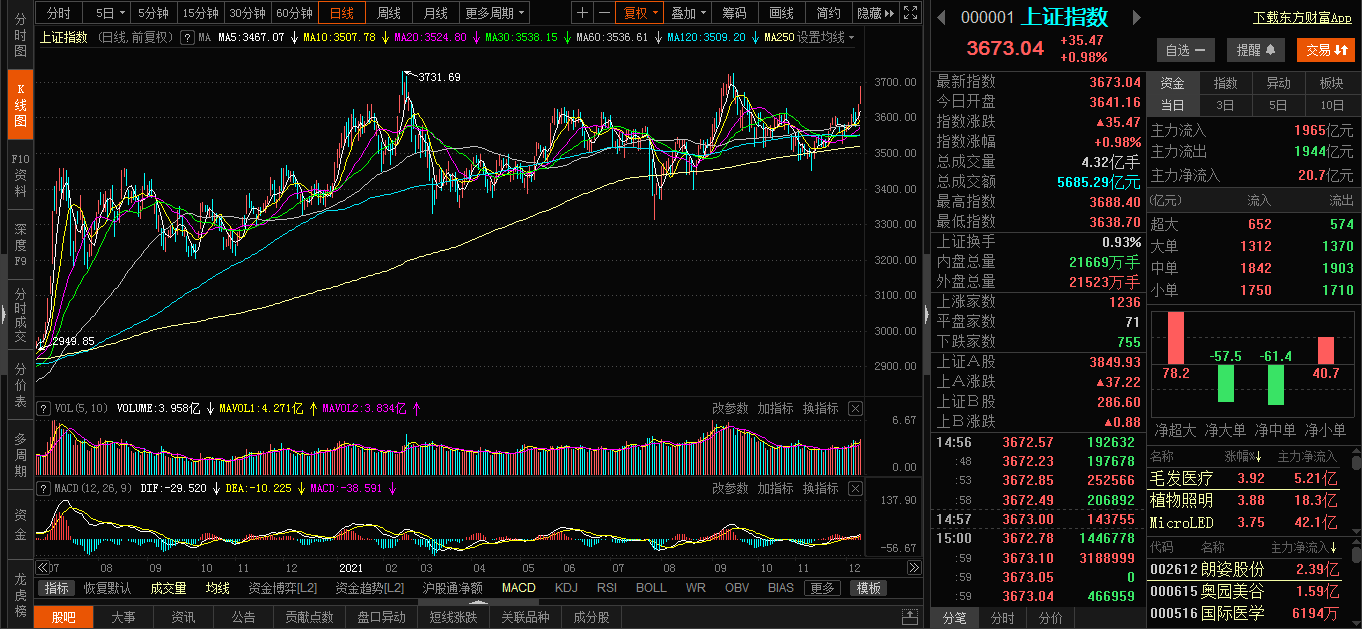
Task: Click the fullscreen expand icon
Action: click(909, 13)
